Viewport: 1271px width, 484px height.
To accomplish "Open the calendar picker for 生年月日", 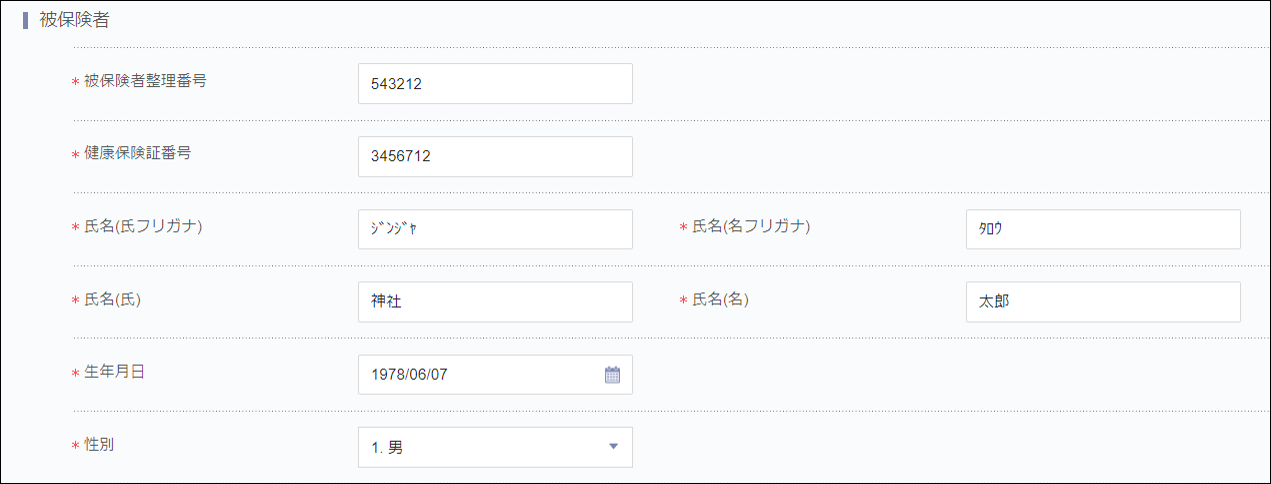I will 613,375.
